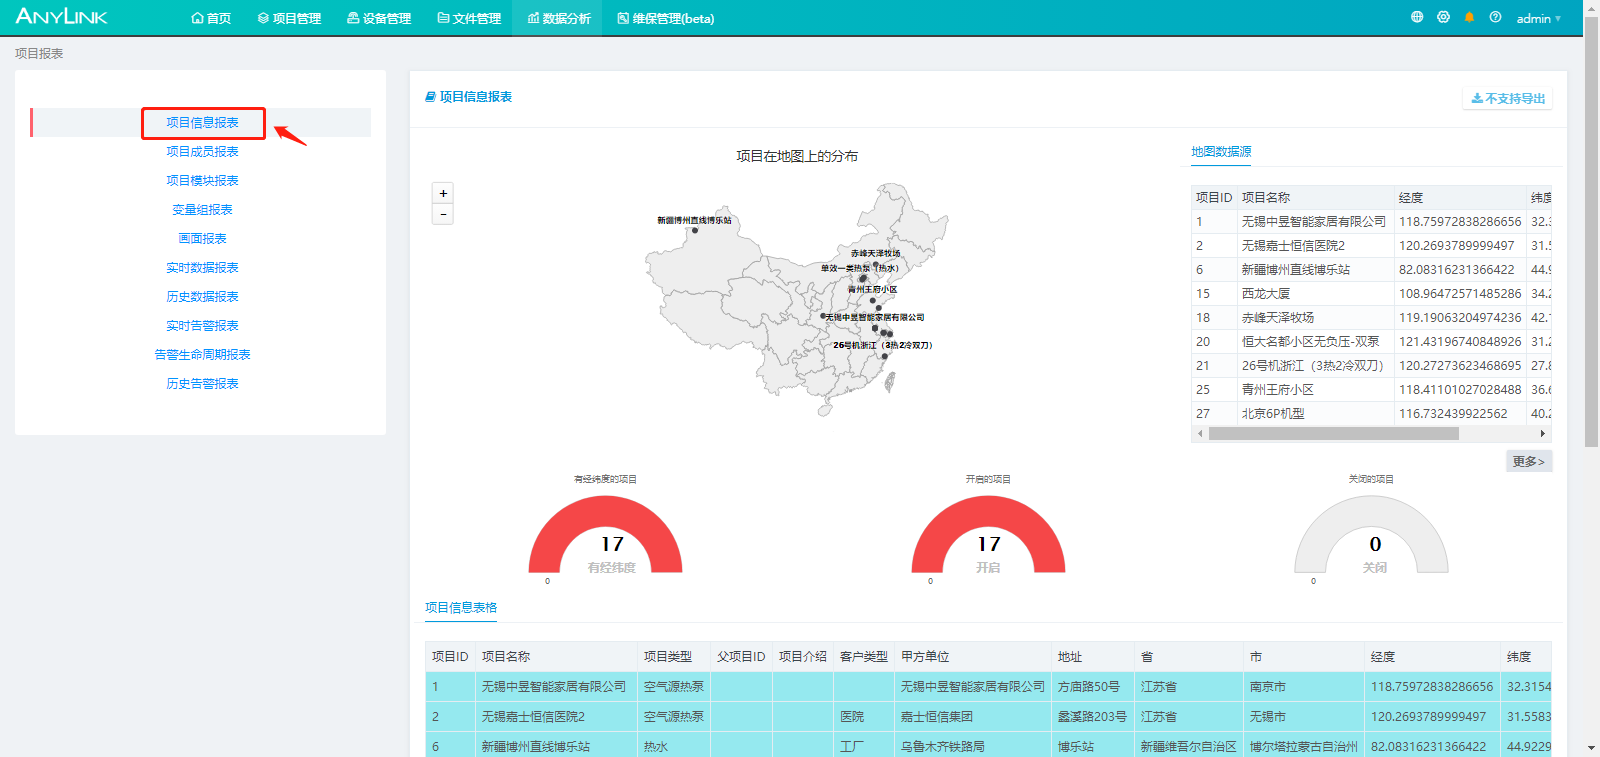Click the page scrollbar down arrow
The width and height of the screenshot is (1600, 757).
click(1591, 748)
